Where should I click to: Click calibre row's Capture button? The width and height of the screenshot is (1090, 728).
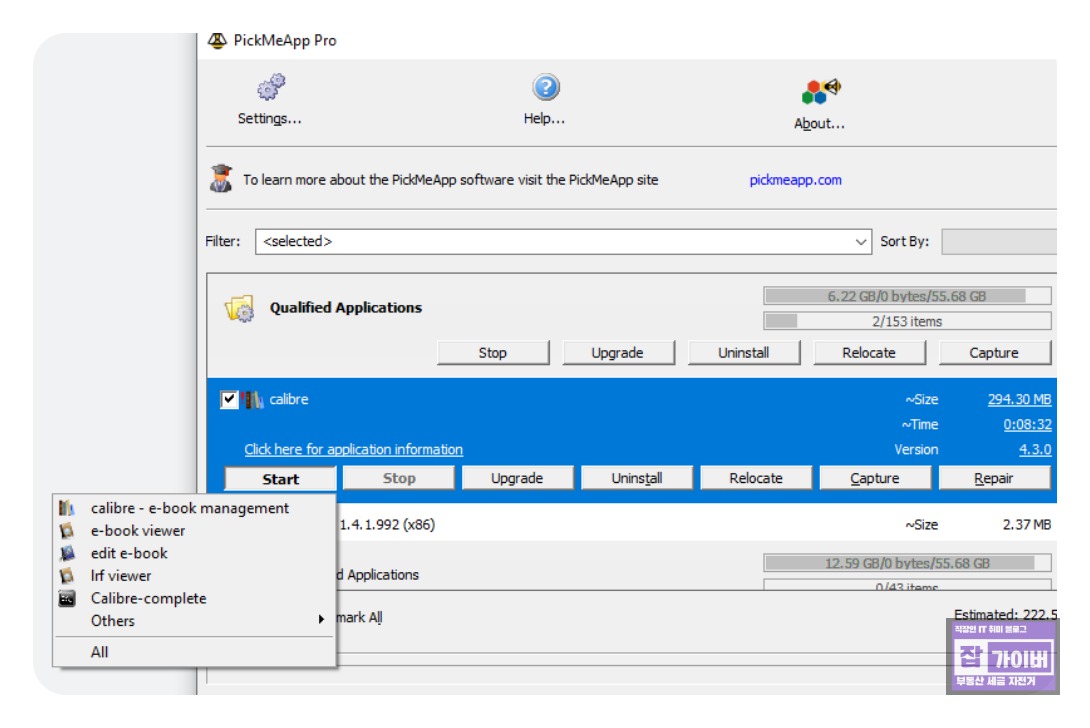pyautogui.click(x=875, y=478)
